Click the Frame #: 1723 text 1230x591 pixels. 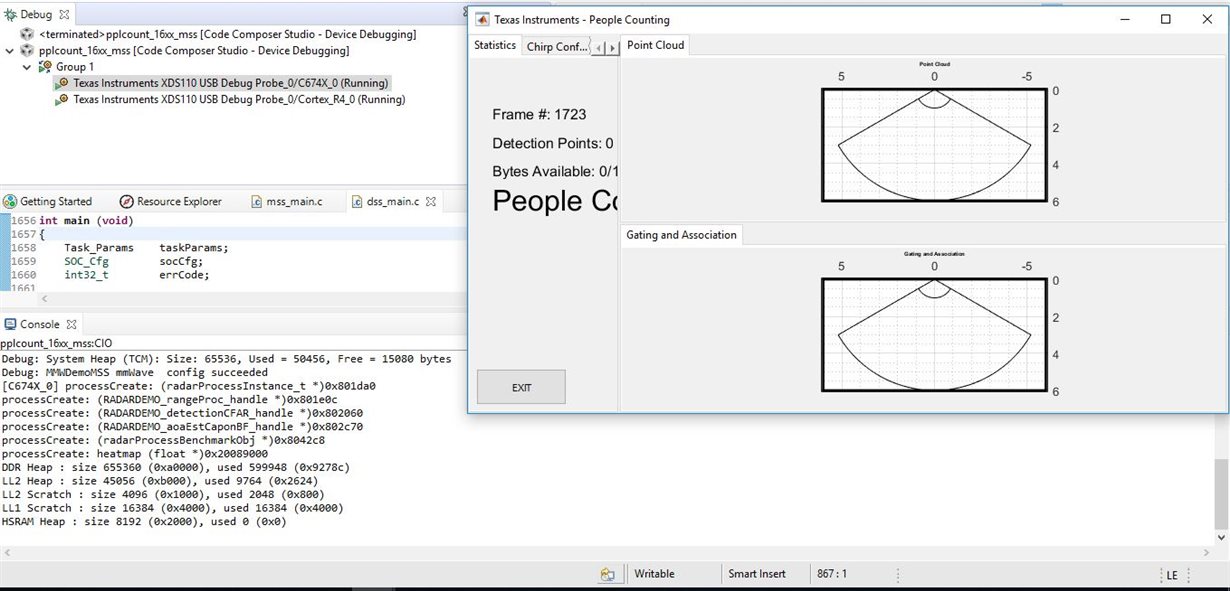coord(540,115)
